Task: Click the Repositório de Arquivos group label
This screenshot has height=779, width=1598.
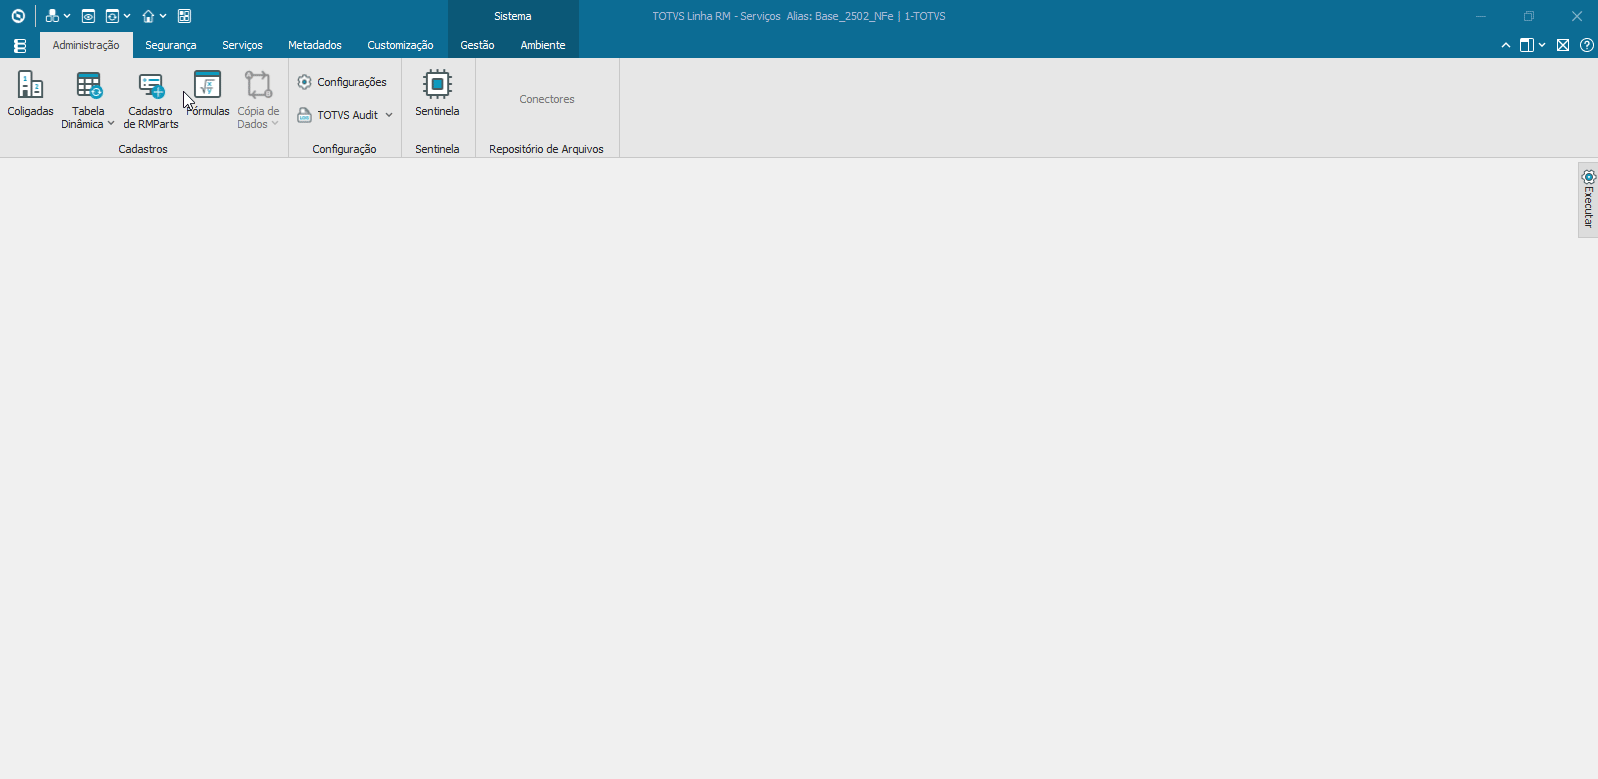Action: click(x=546, y=149)
